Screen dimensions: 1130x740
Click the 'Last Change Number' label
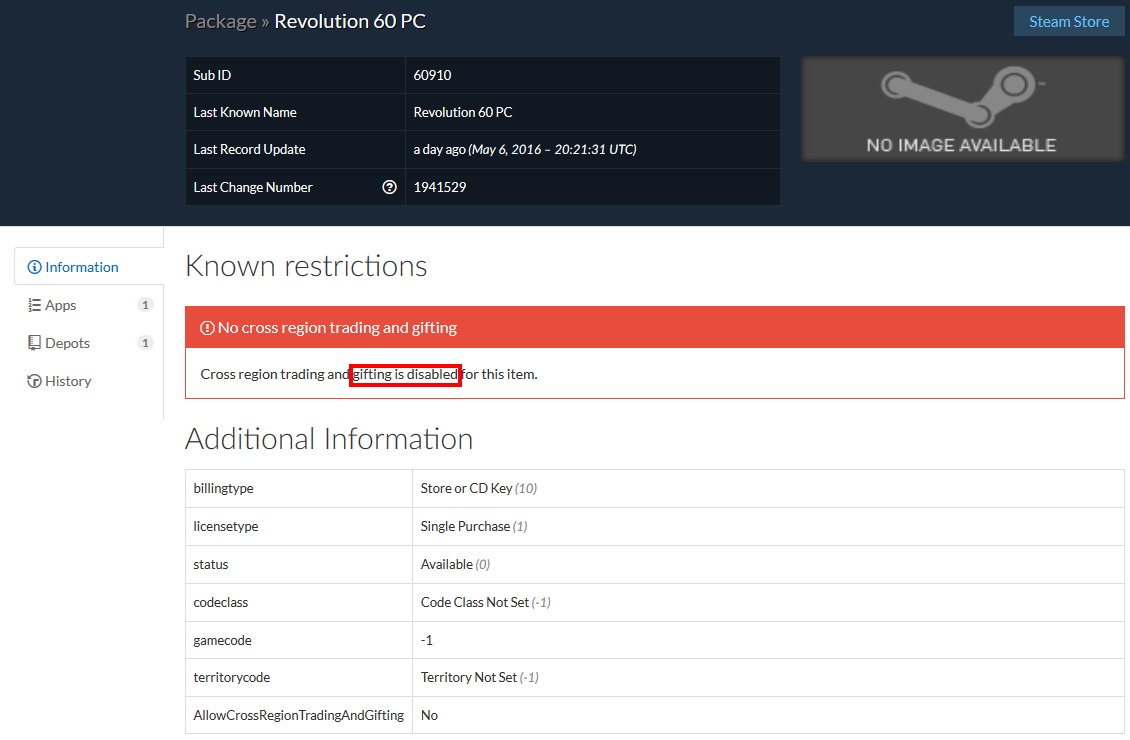253,187
